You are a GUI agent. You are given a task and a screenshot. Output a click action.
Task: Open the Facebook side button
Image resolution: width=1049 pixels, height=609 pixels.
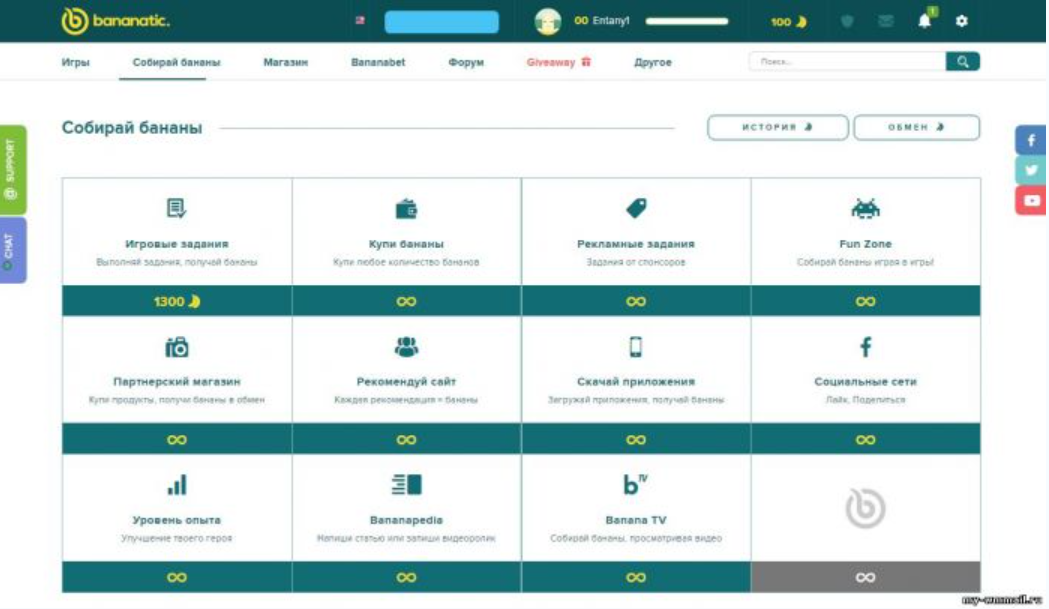(1031, 141)
